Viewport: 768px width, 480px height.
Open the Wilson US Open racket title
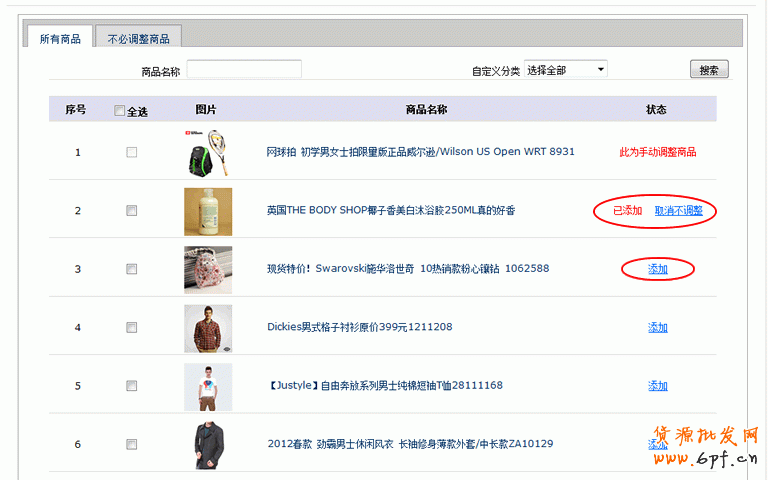click(420, 152)
